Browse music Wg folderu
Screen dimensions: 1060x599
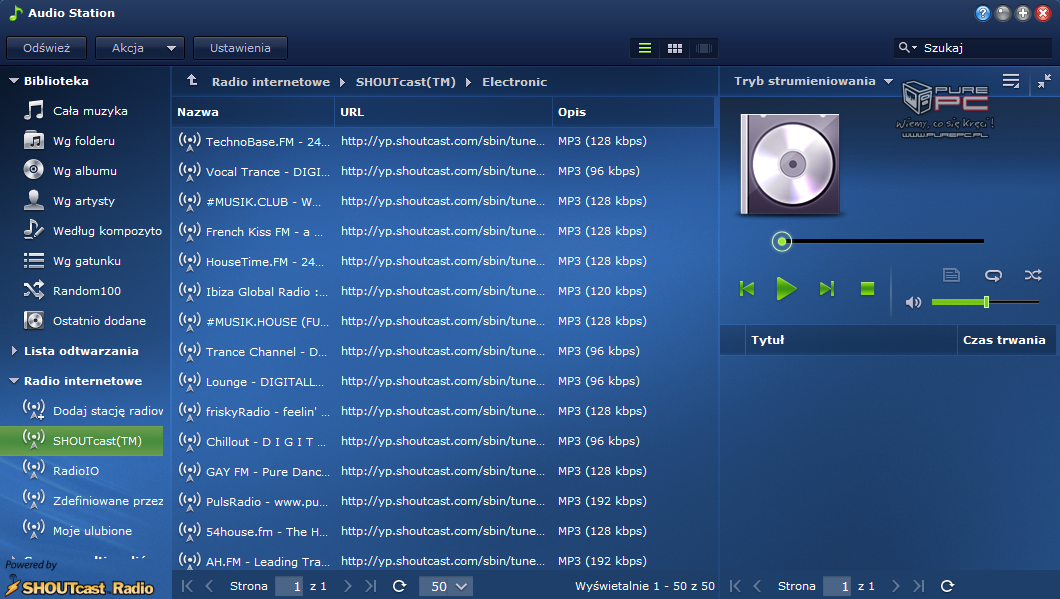click(82, 141)
